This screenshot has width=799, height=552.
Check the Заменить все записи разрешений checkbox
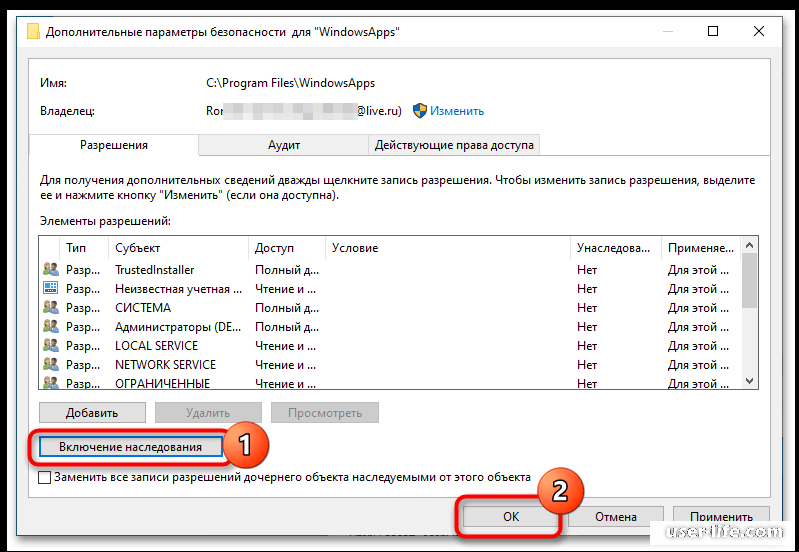click(x=45, y=478)
